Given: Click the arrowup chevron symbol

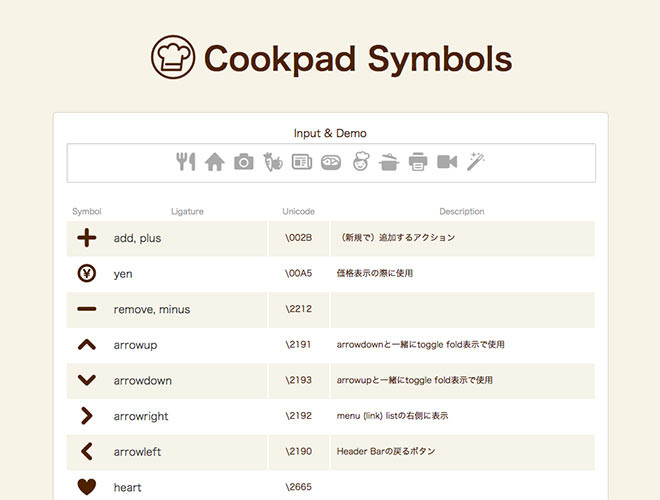Looking at the screenshot, I should [87, 345].
